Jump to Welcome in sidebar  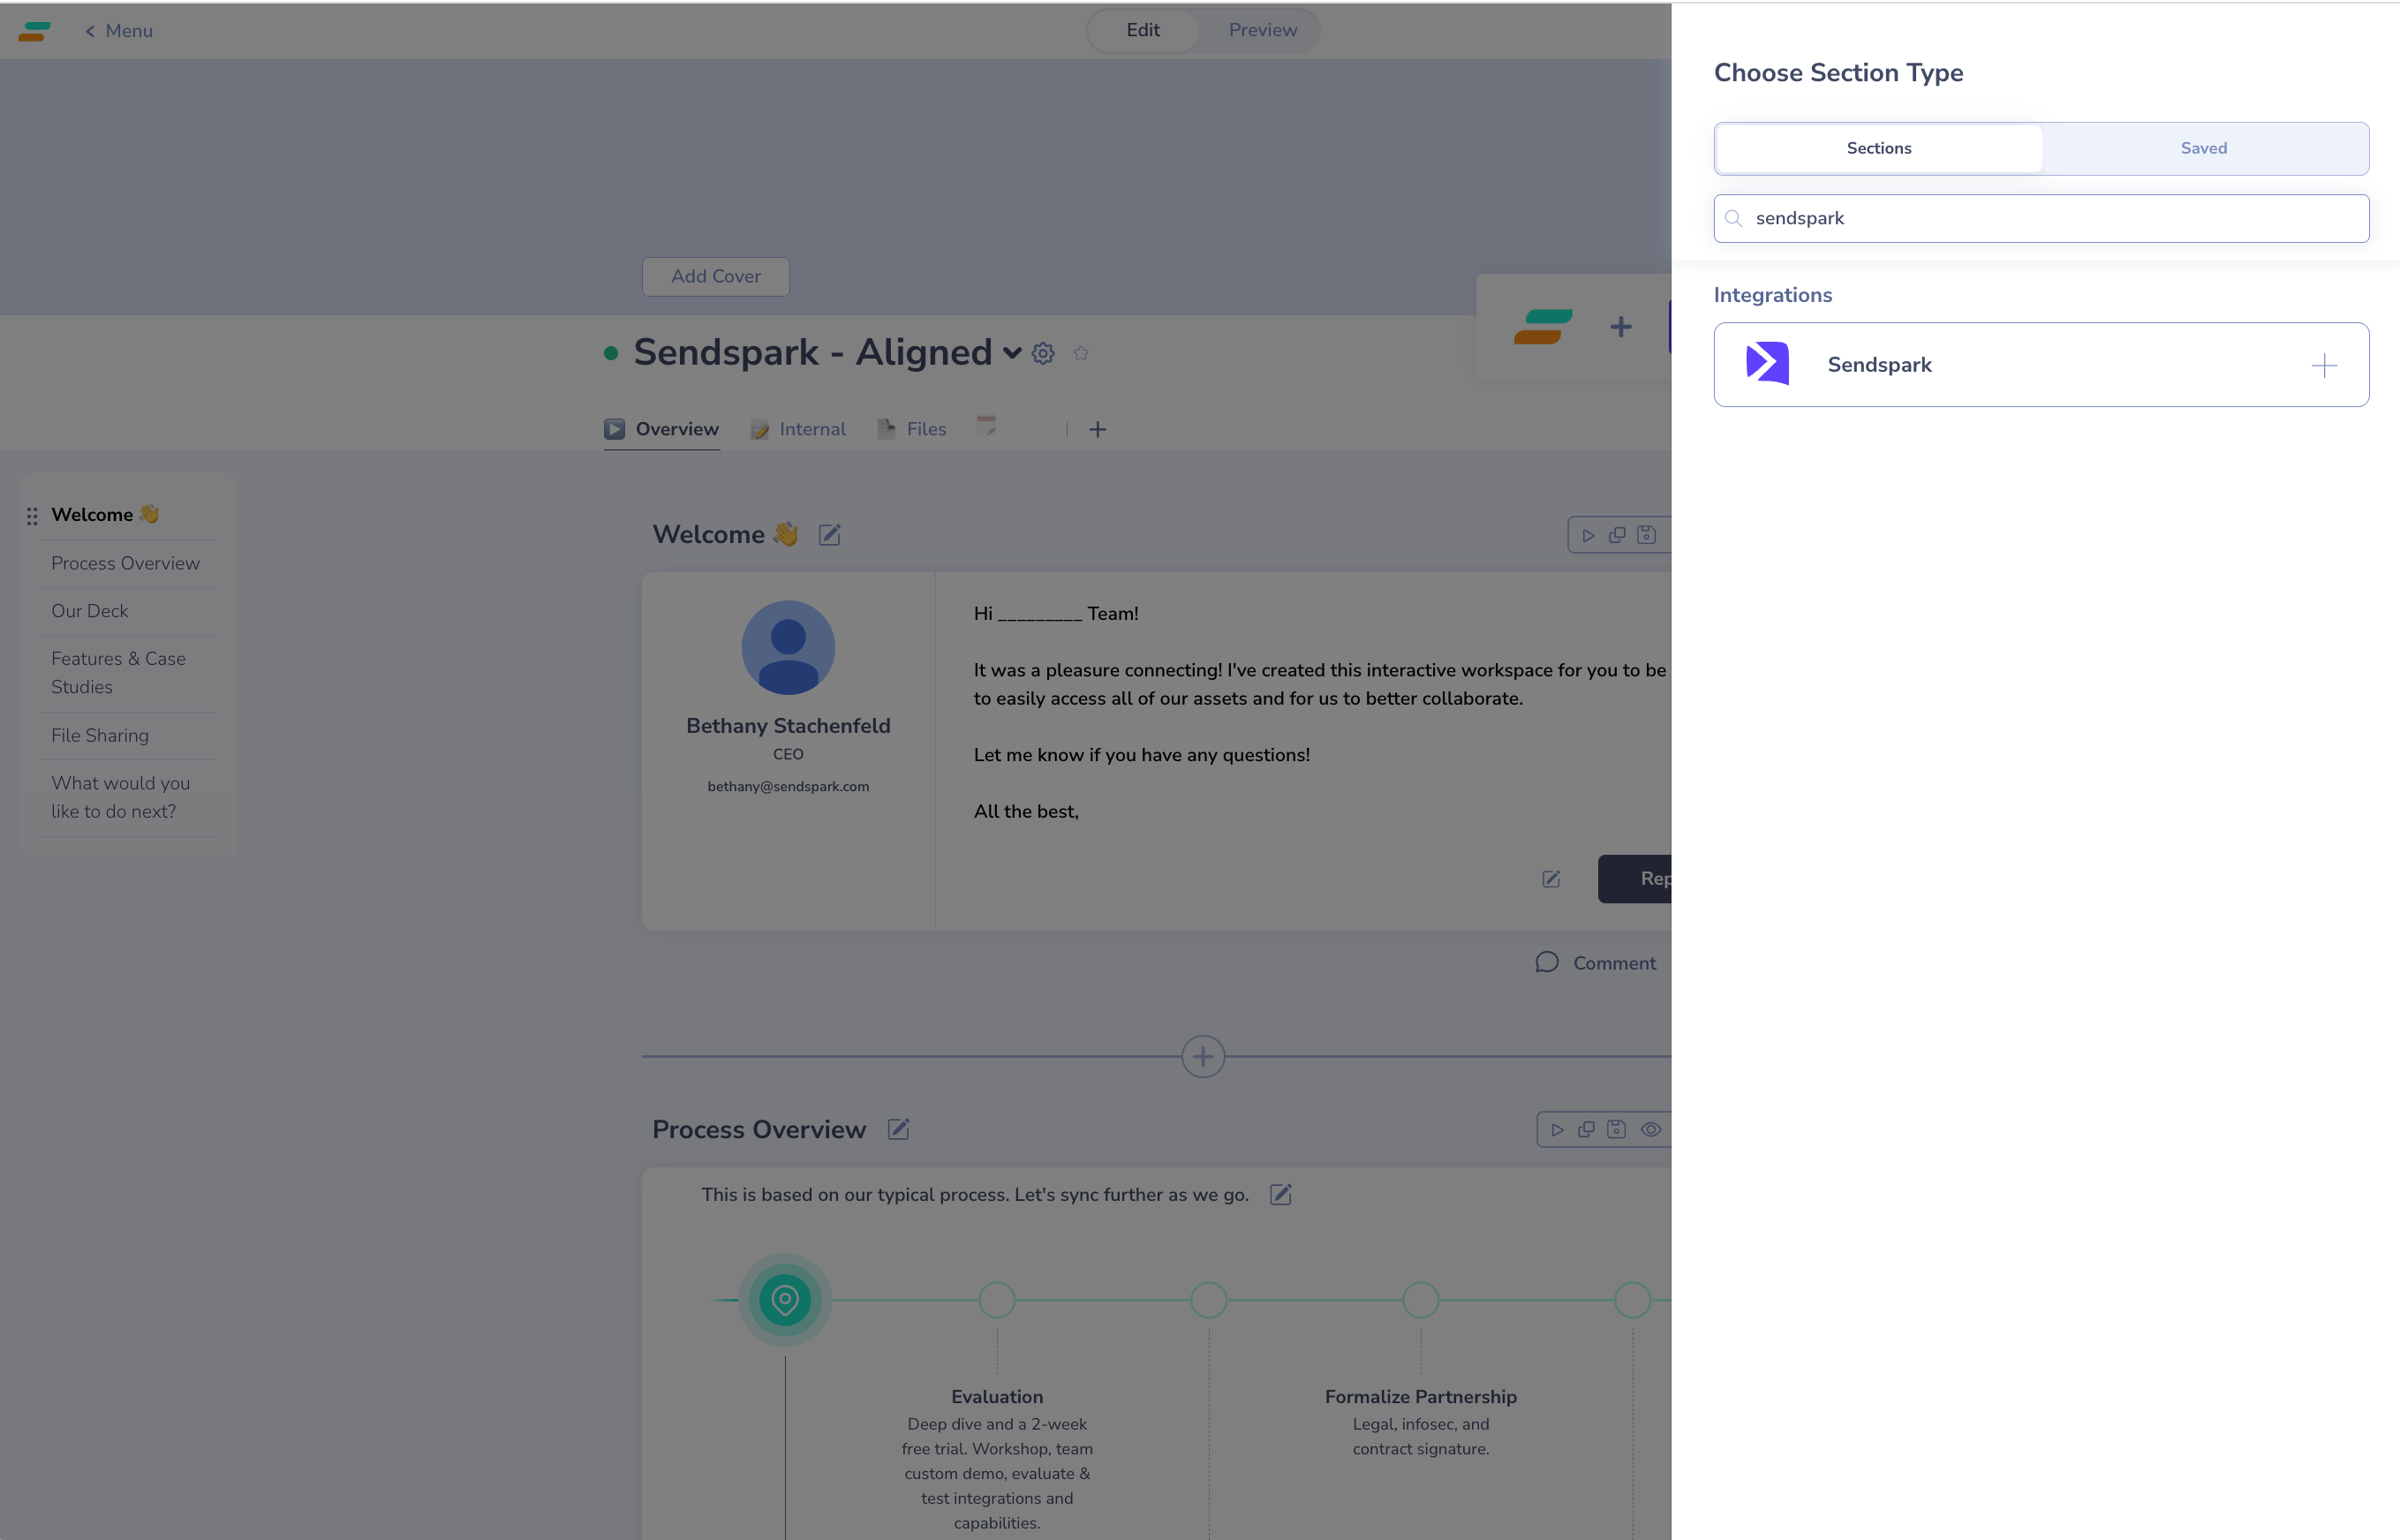click(105, 514)
